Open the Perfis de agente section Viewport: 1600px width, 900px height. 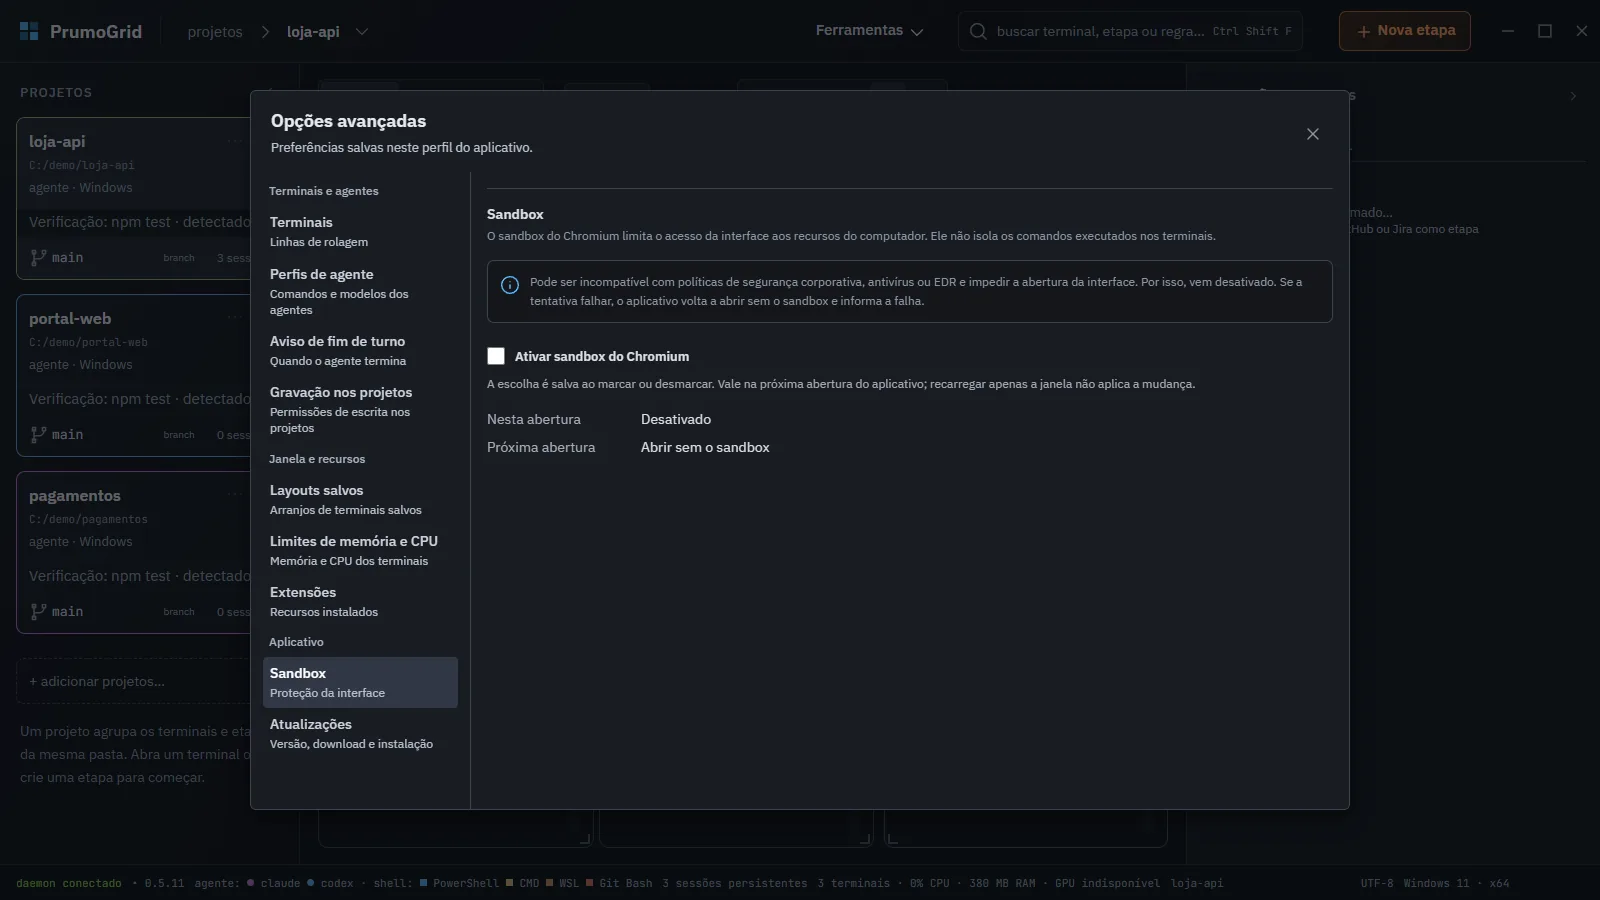360,292
